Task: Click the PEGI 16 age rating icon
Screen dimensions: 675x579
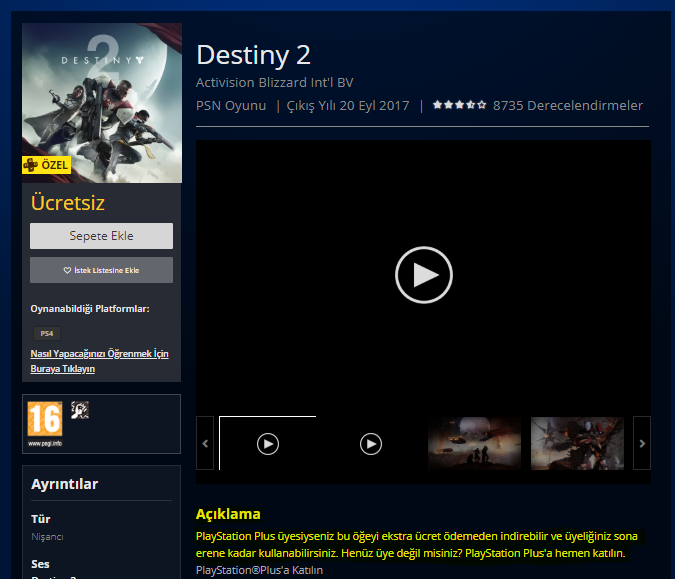Action: click(45, 419)
